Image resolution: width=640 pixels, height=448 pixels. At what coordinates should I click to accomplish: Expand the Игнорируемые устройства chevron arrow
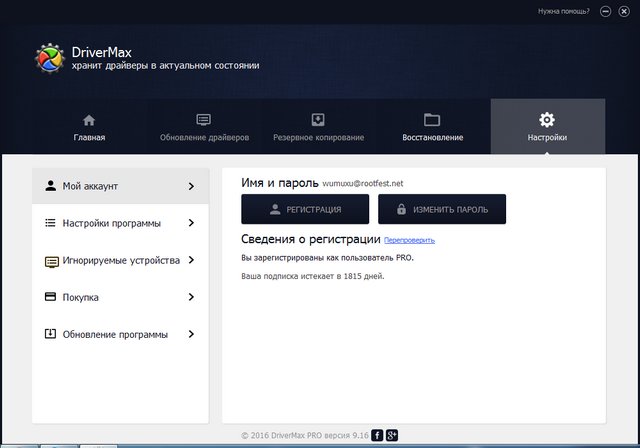click(x=191, y=260)
